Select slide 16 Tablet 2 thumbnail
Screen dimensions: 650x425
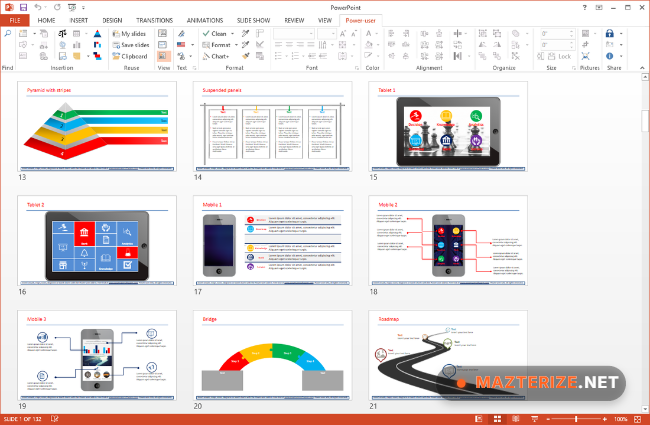[x=97, y=241]
